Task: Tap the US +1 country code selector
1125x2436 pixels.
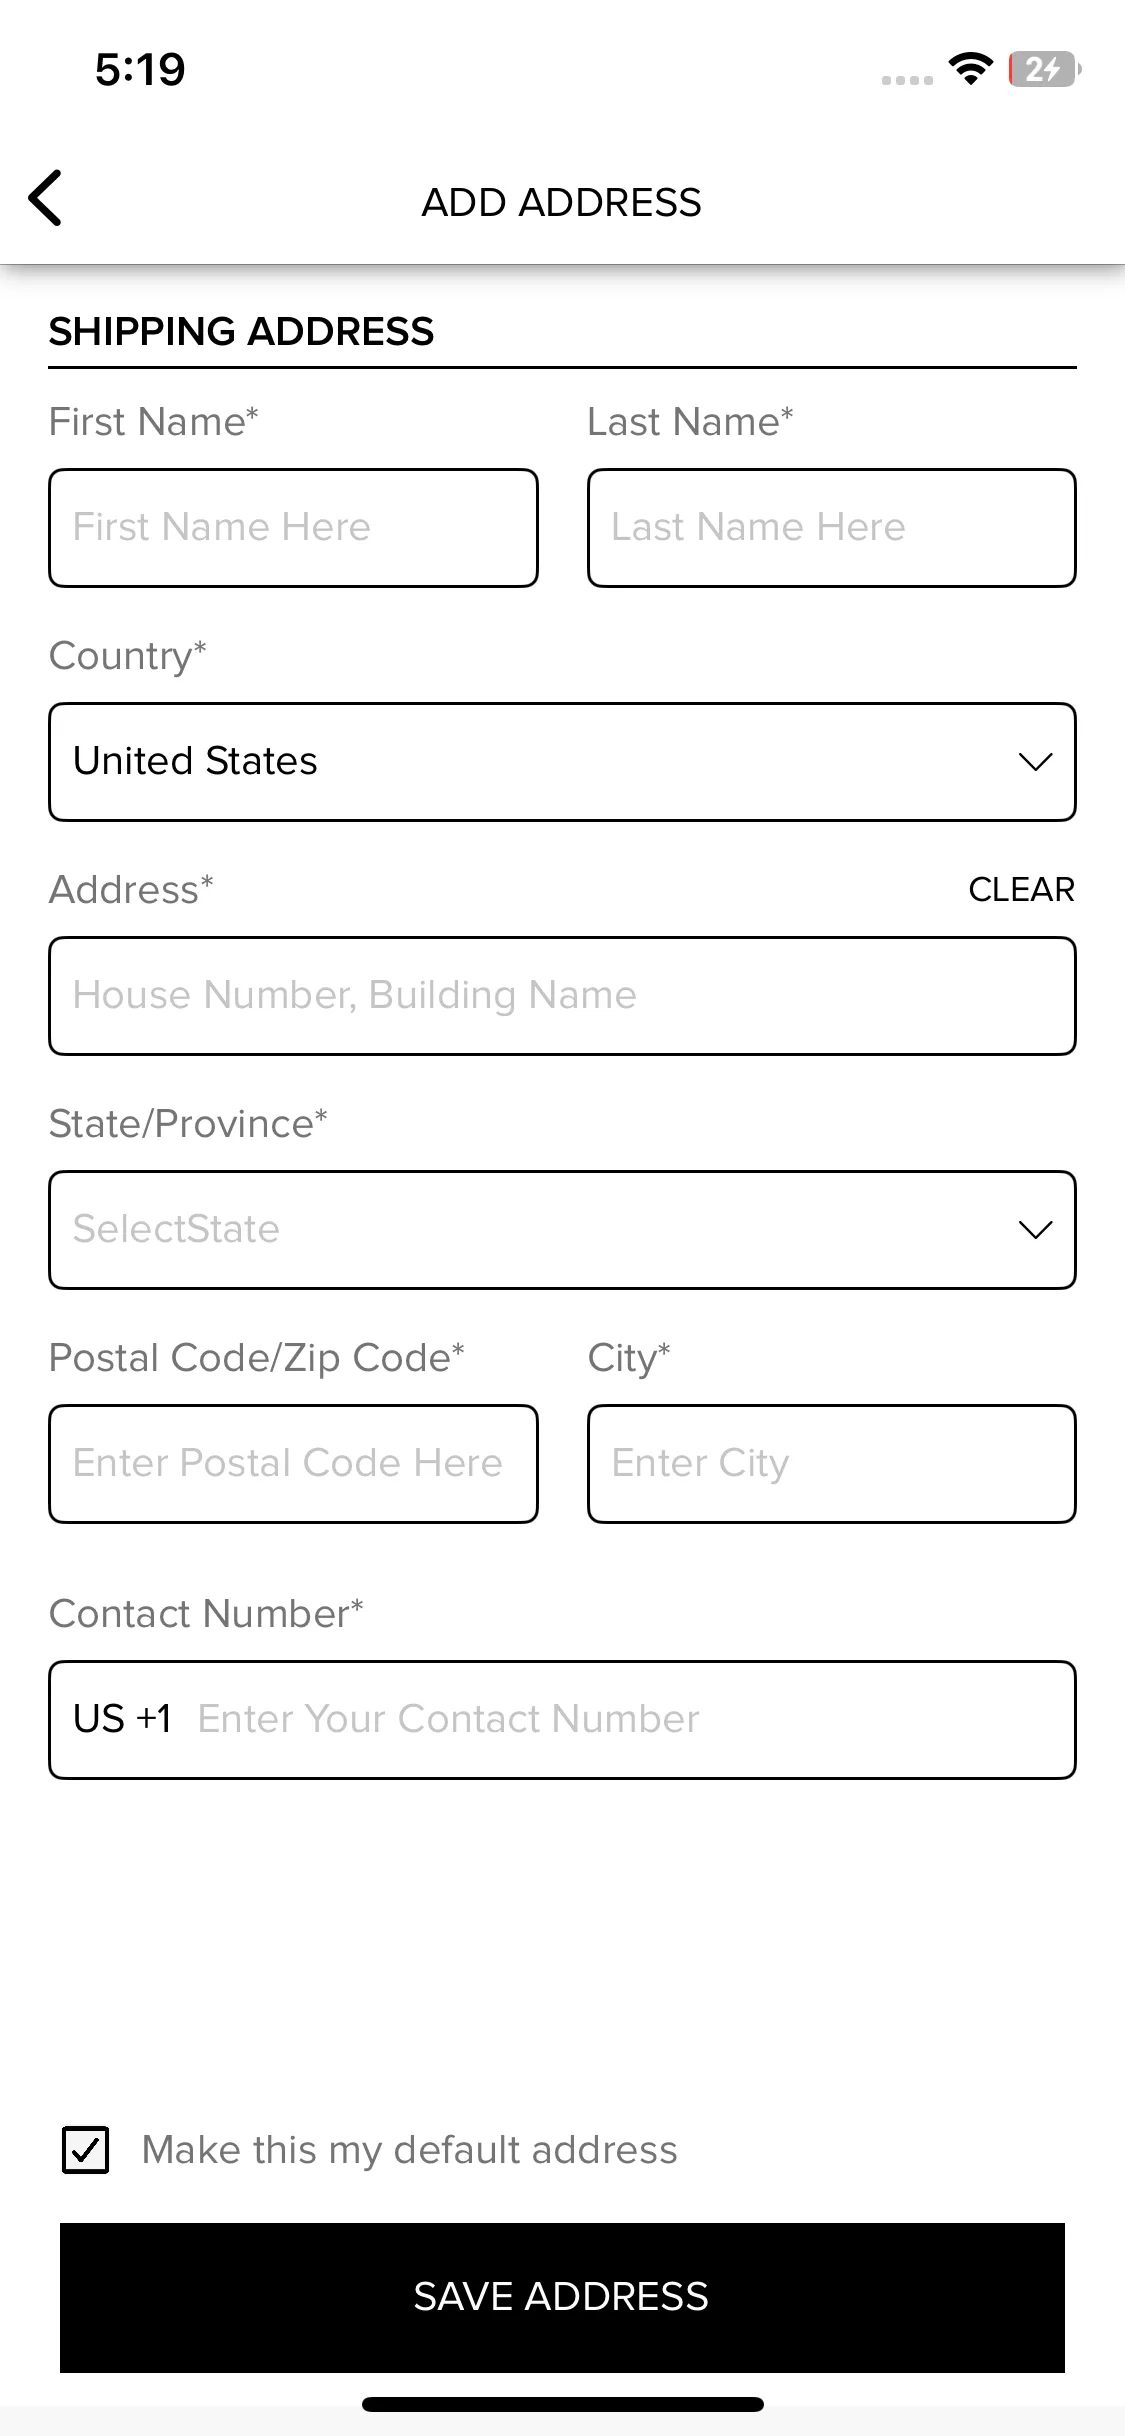Action: (122, 1719)
